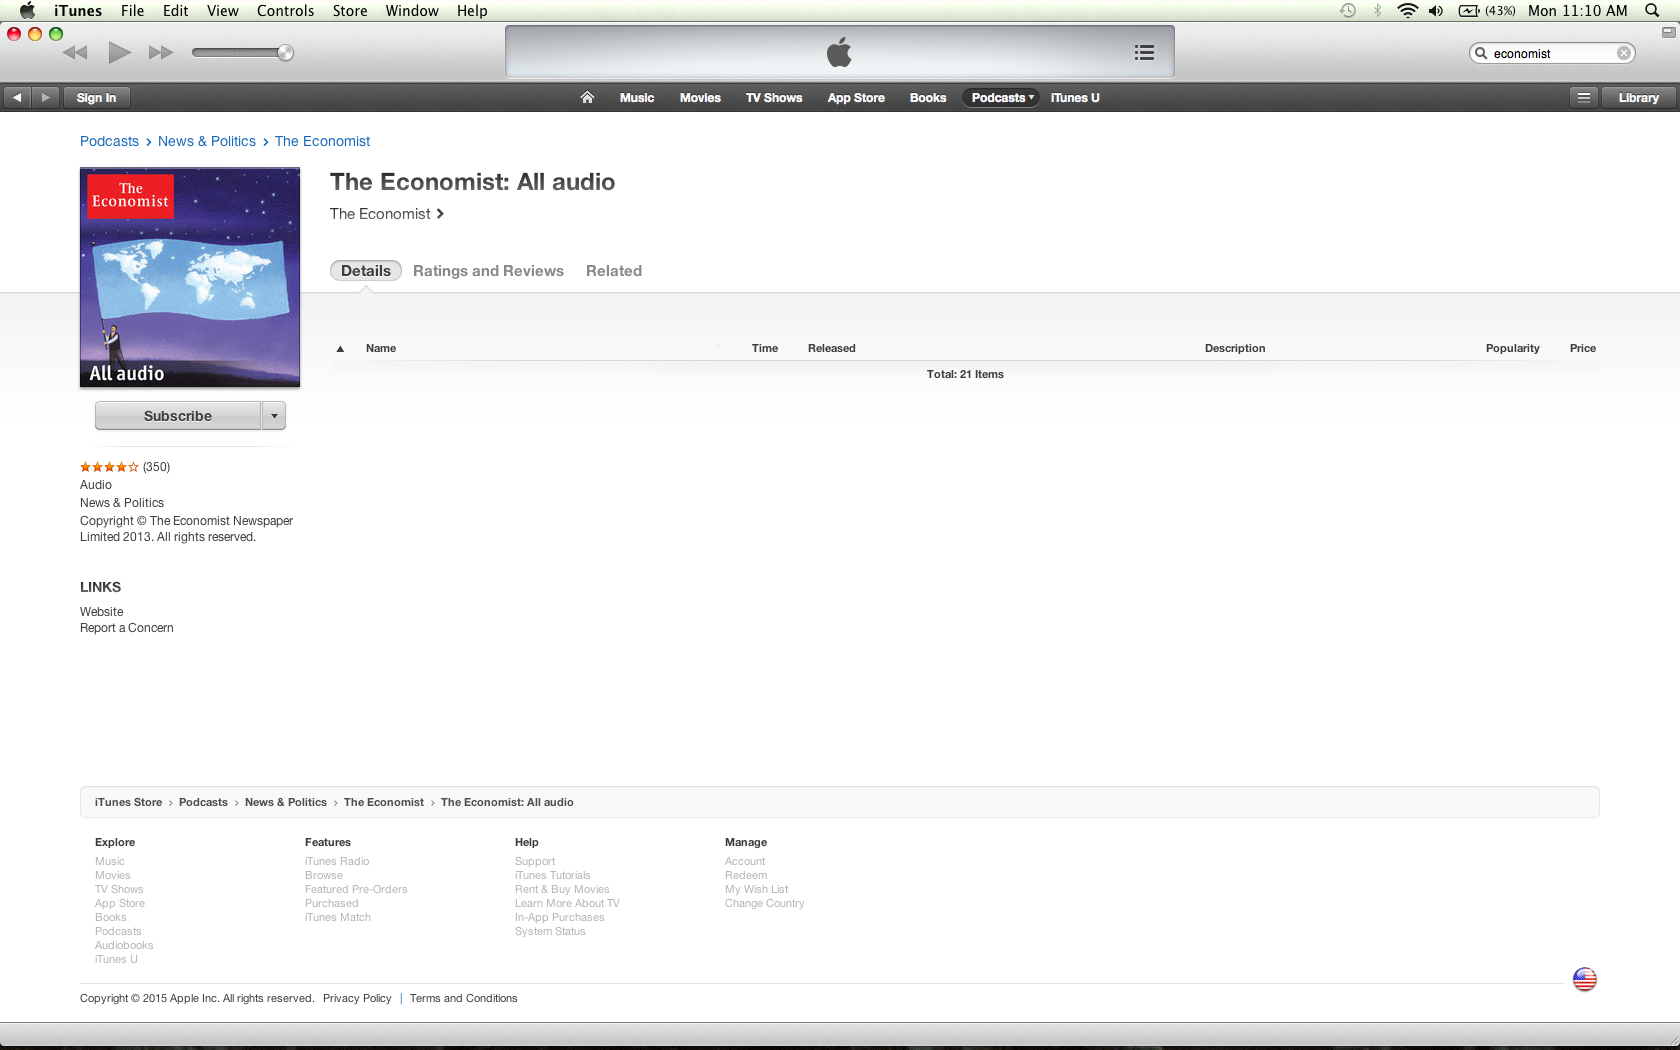Open the File menu
Image resolution: width=1680 pixels, height=1050 pixels.
tap(133, 11)
